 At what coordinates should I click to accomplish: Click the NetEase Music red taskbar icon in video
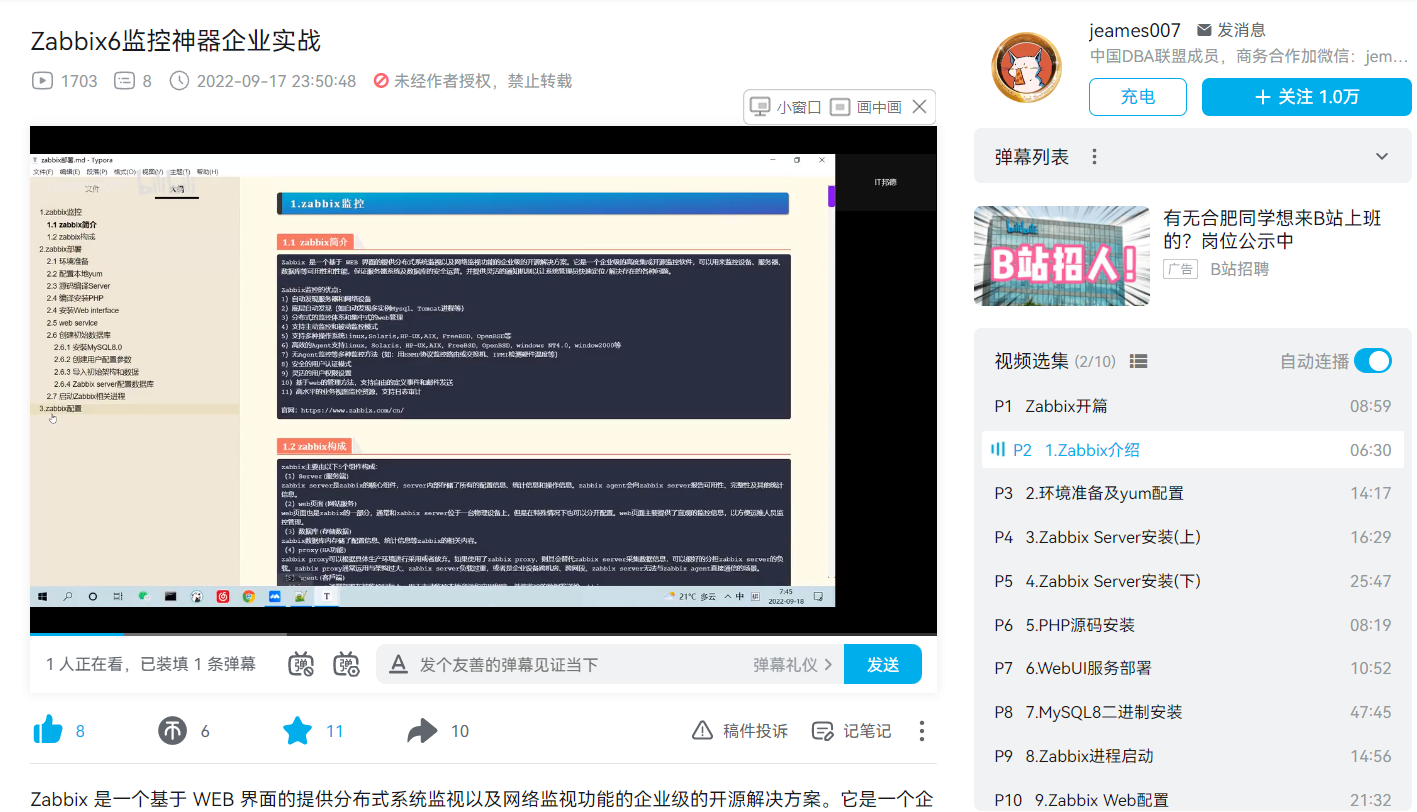pyautogui.click(x=222, y=597)
